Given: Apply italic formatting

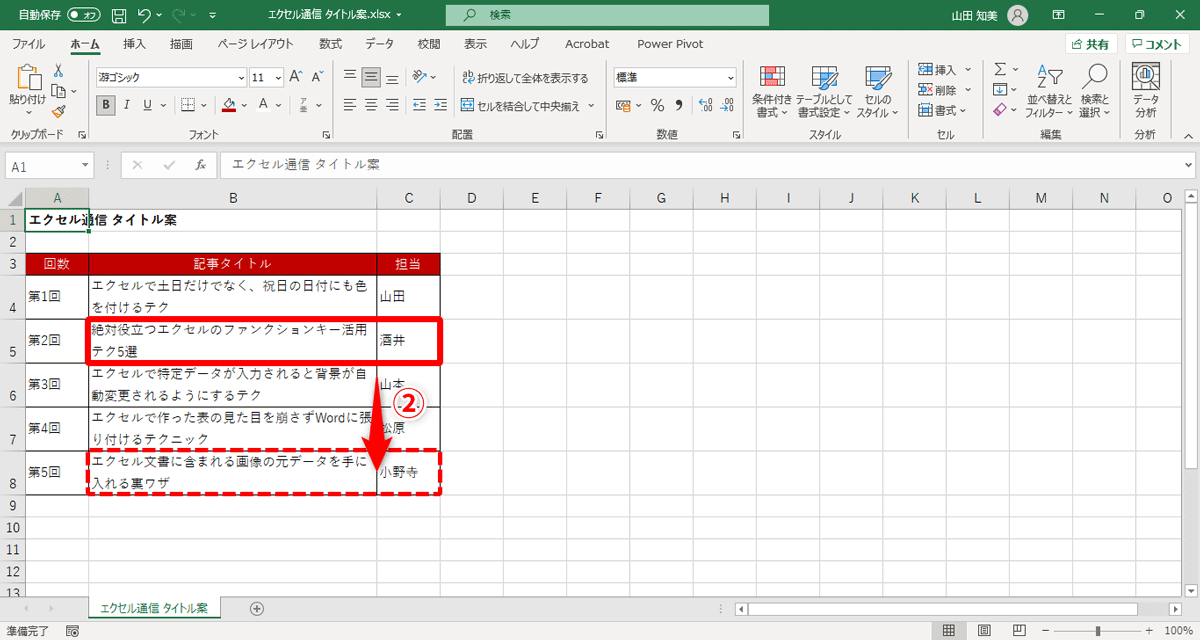Looking at the screenshot, I should (x=125, y=105).
